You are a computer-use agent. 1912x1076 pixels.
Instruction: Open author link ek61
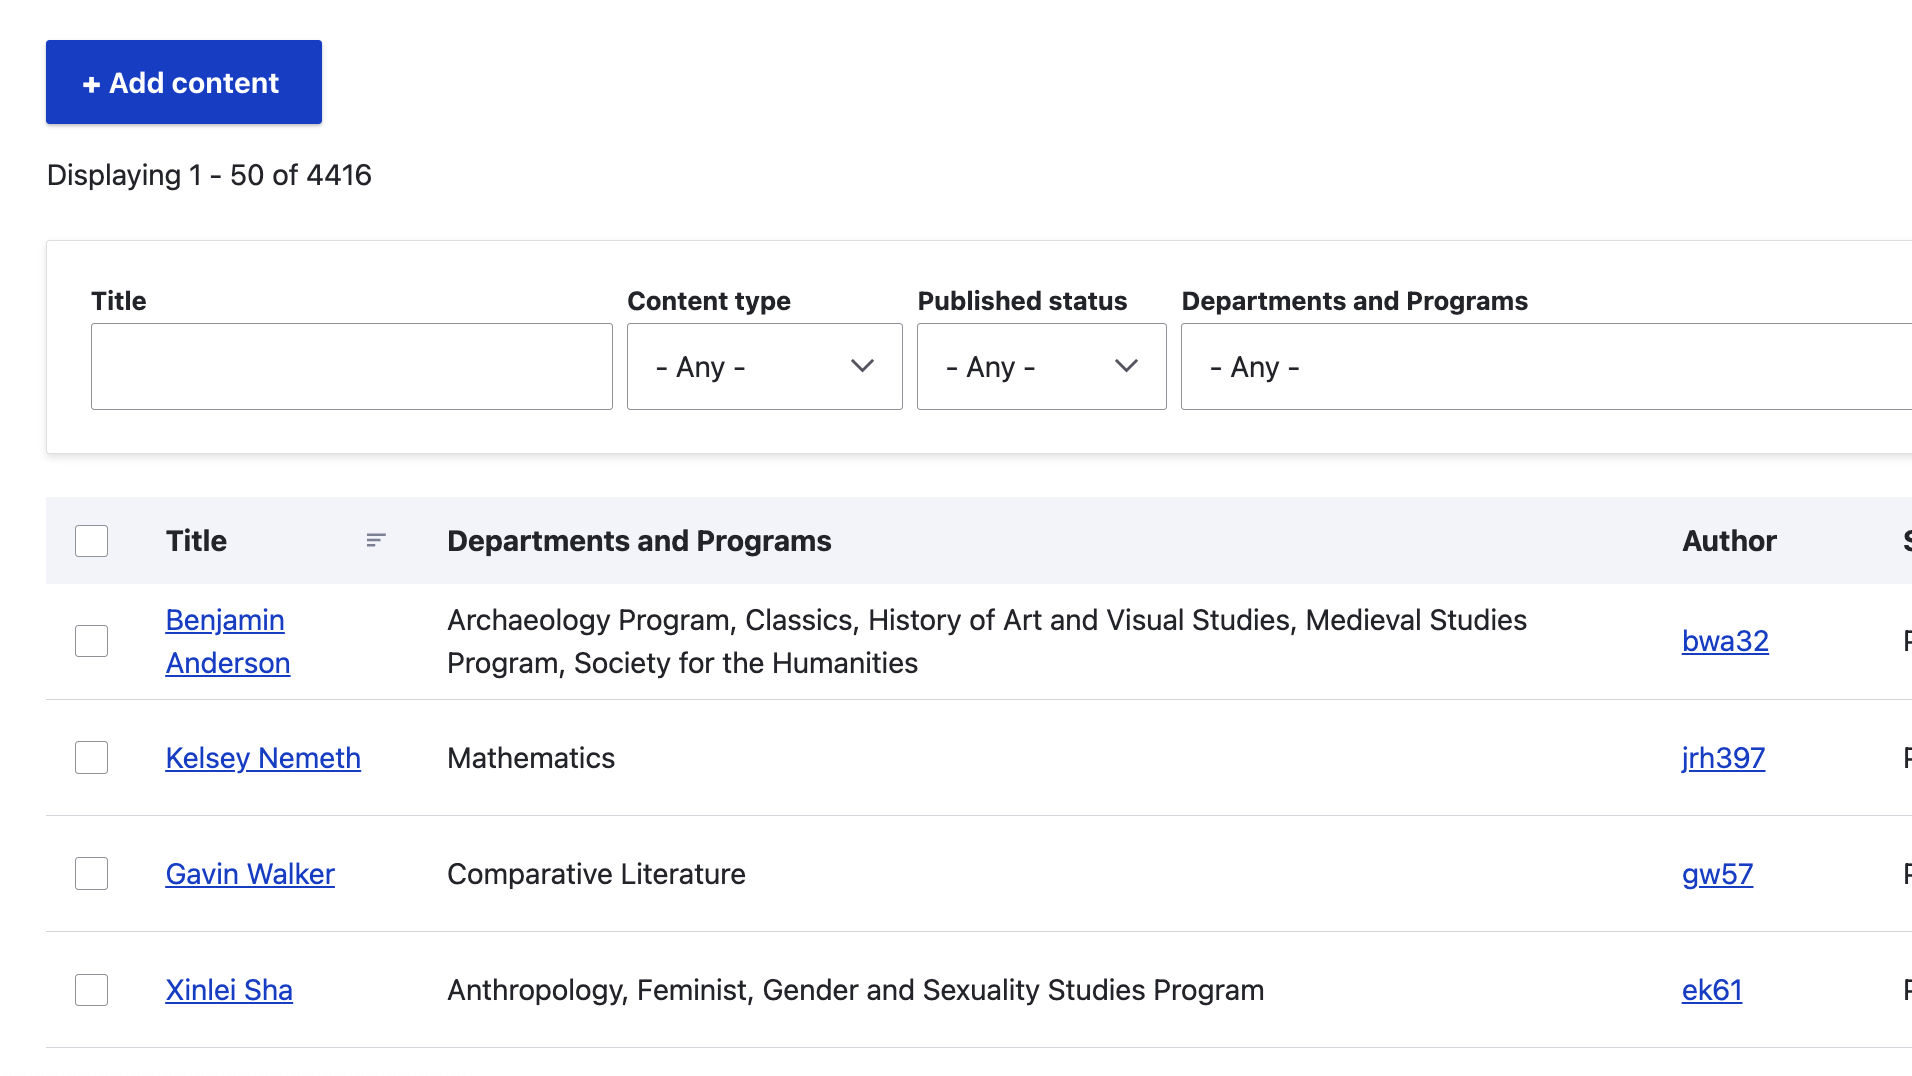point(1711,990)
